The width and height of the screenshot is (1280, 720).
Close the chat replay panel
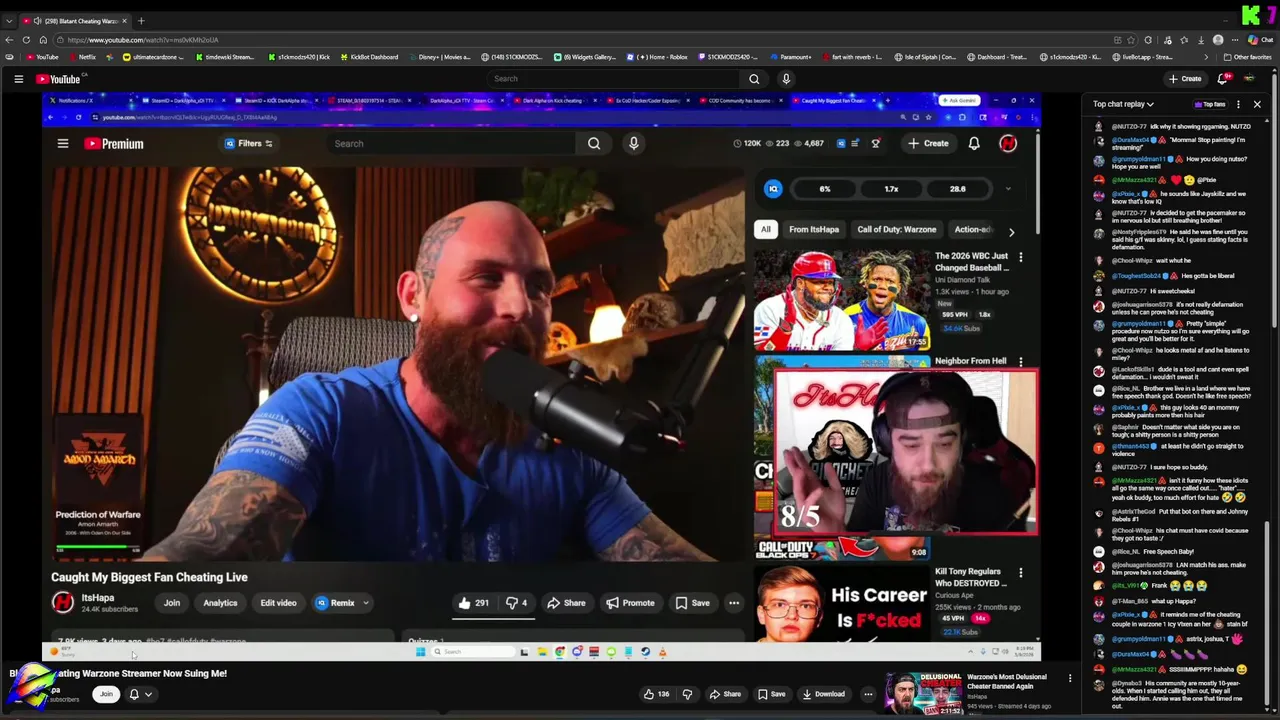click(1257, 104)
